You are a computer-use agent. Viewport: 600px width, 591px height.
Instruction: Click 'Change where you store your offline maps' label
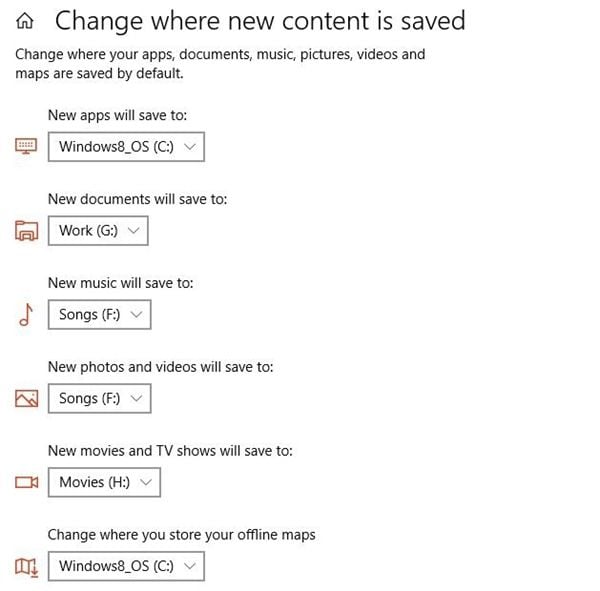pos(181,535)
